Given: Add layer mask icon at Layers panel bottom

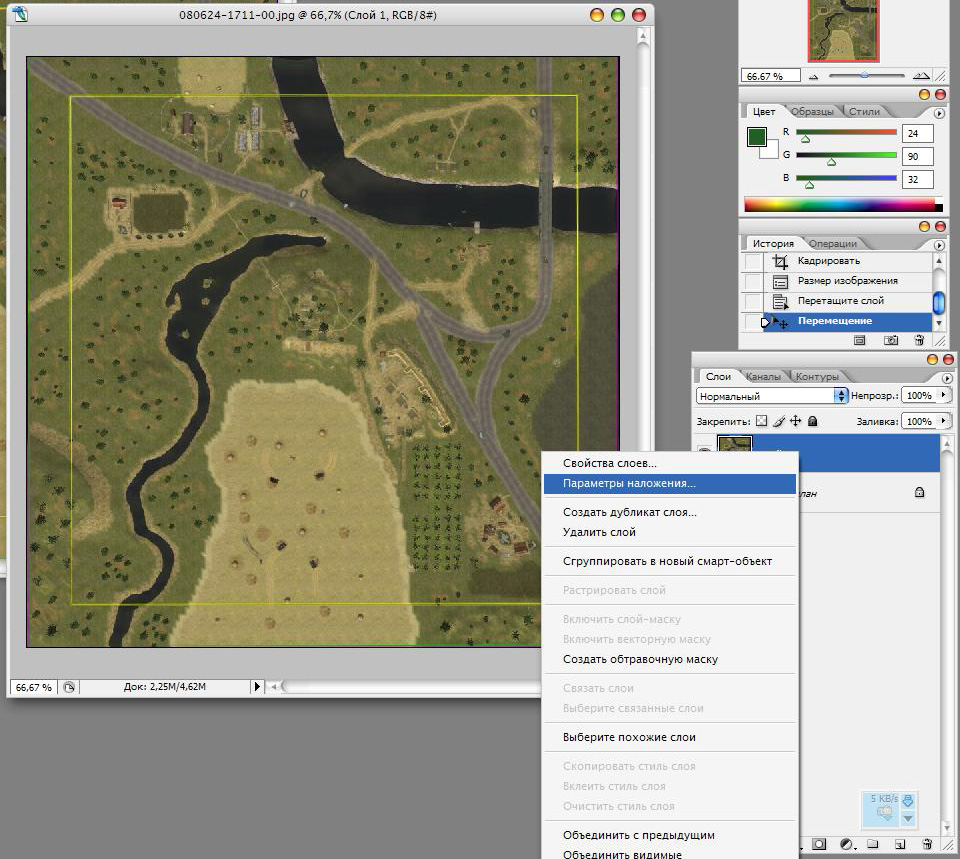Looking at the screenshot, I should pyautogui.click(x=819, y=844).
